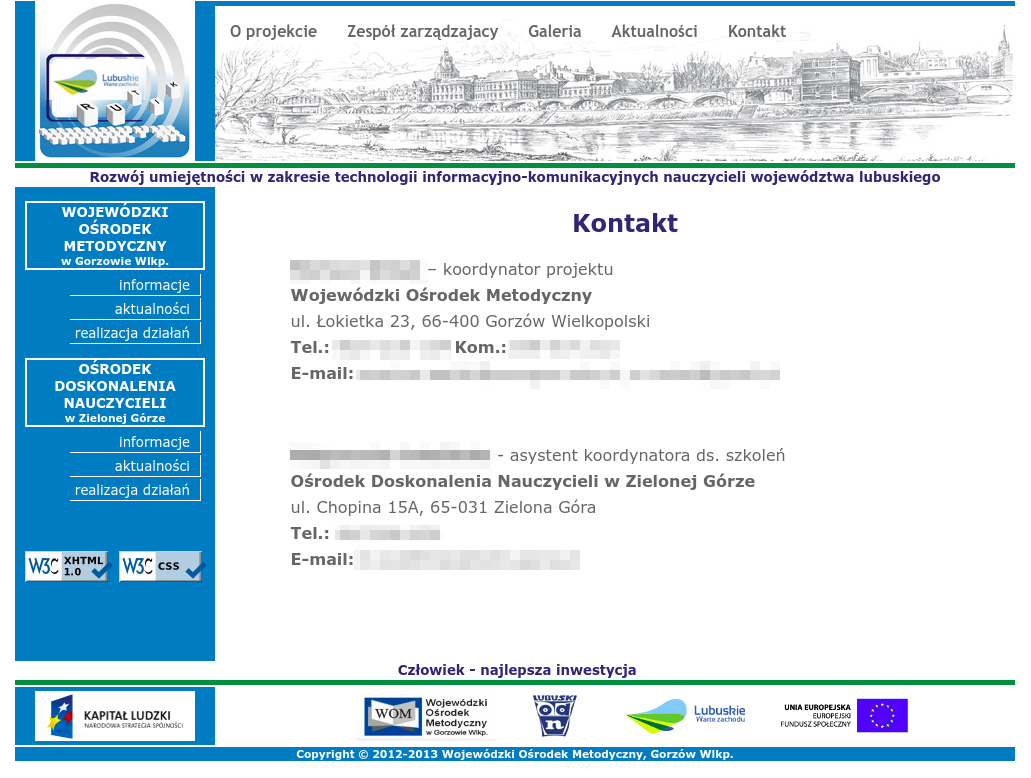Screen dimensions: 1031x778
Task: Click the Kapitał Ludzki logo
Action: 115,716
